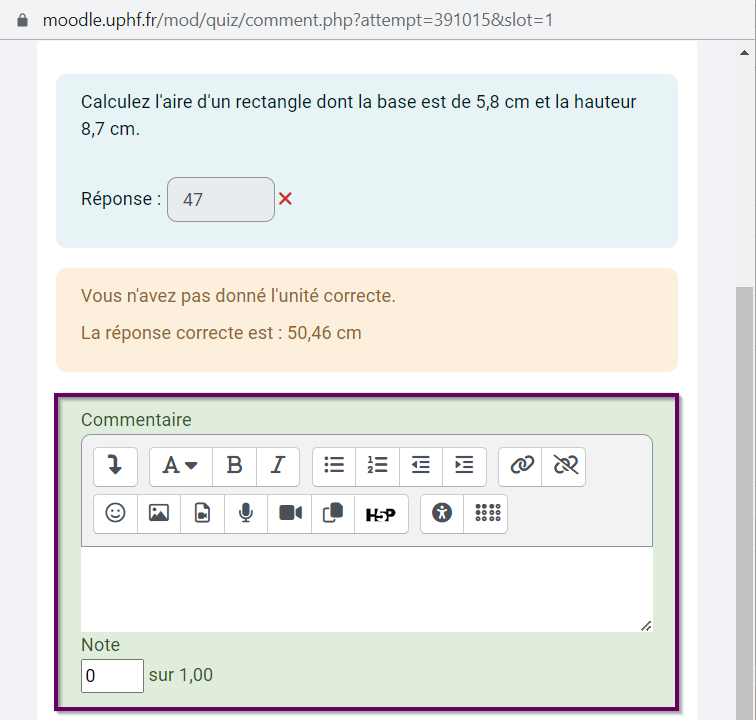
Task: Insert a media file
Action: (202, 513)
